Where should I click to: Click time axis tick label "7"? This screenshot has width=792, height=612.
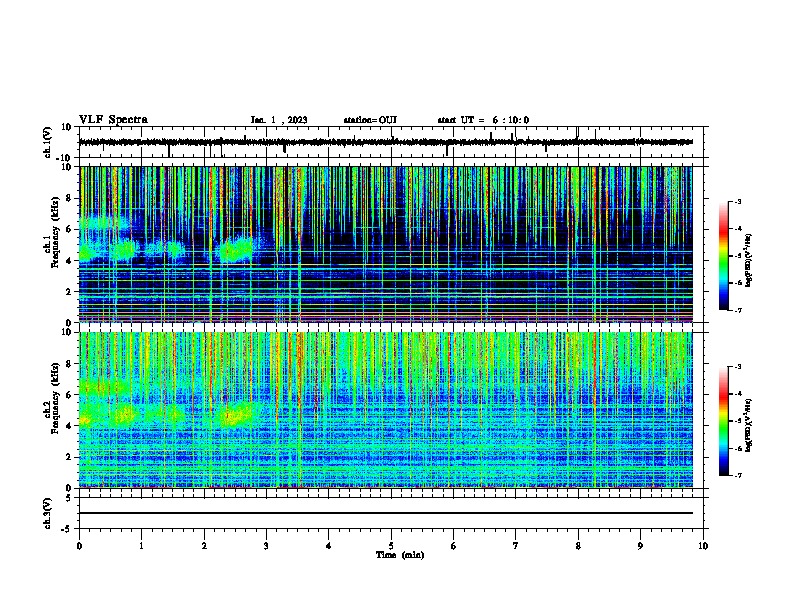click(516, 546)
